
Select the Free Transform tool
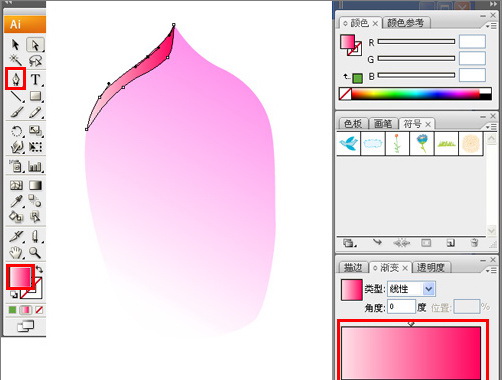(35, 147)
